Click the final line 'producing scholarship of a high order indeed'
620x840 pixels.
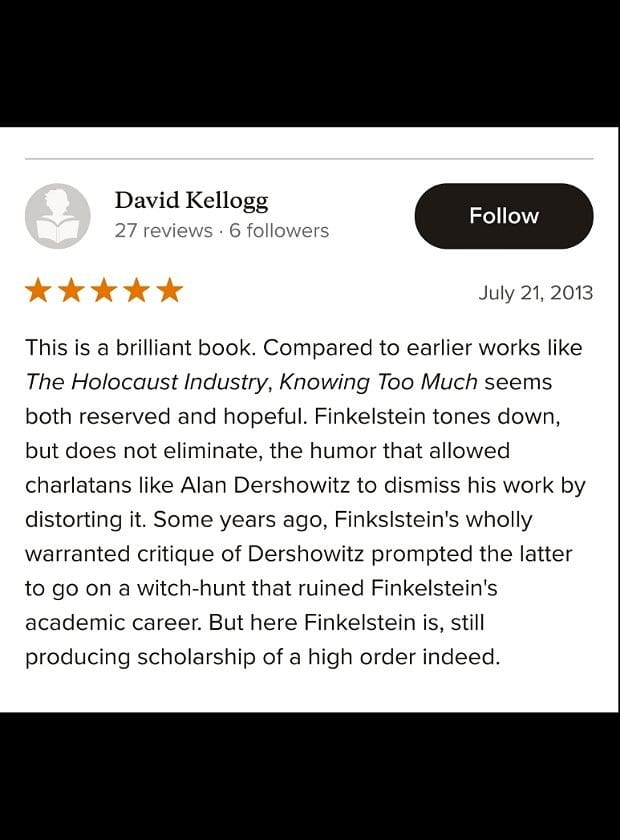(262, 657)
